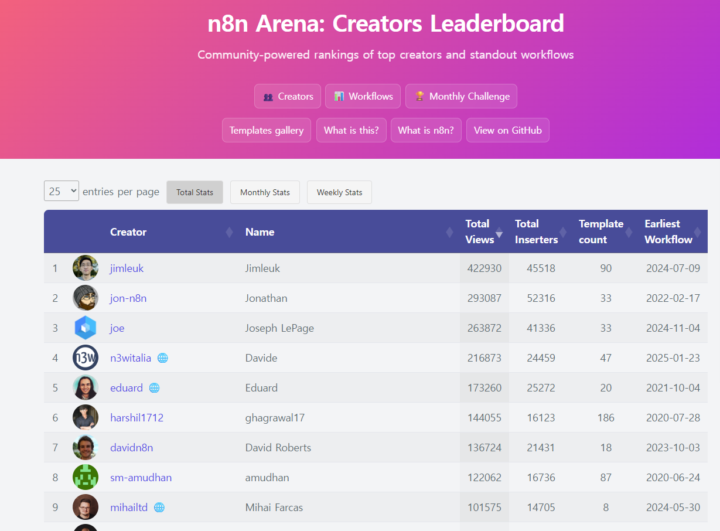720x531 pixels.
Task: Sort table by Earliest Workflow column
Action: tap(673, 232)
